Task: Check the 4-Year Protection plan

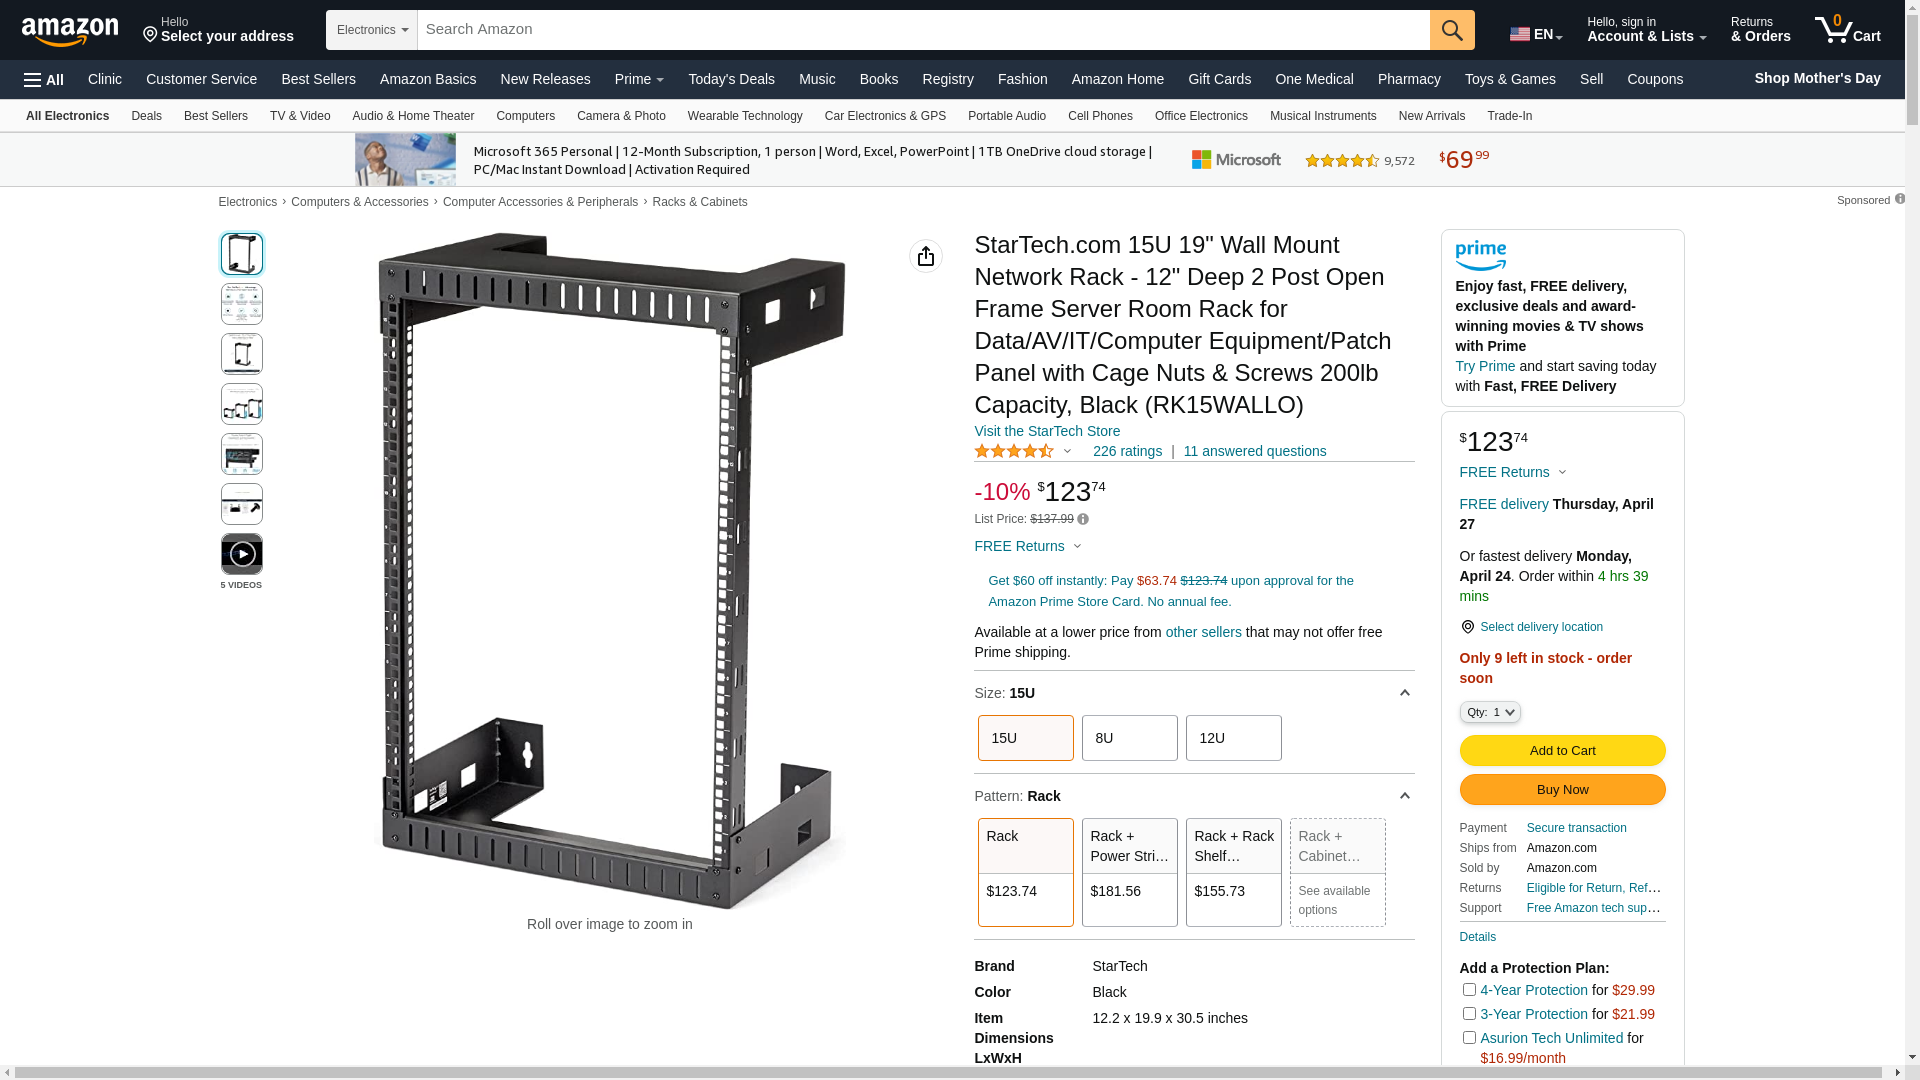Action: (1469, 989)
